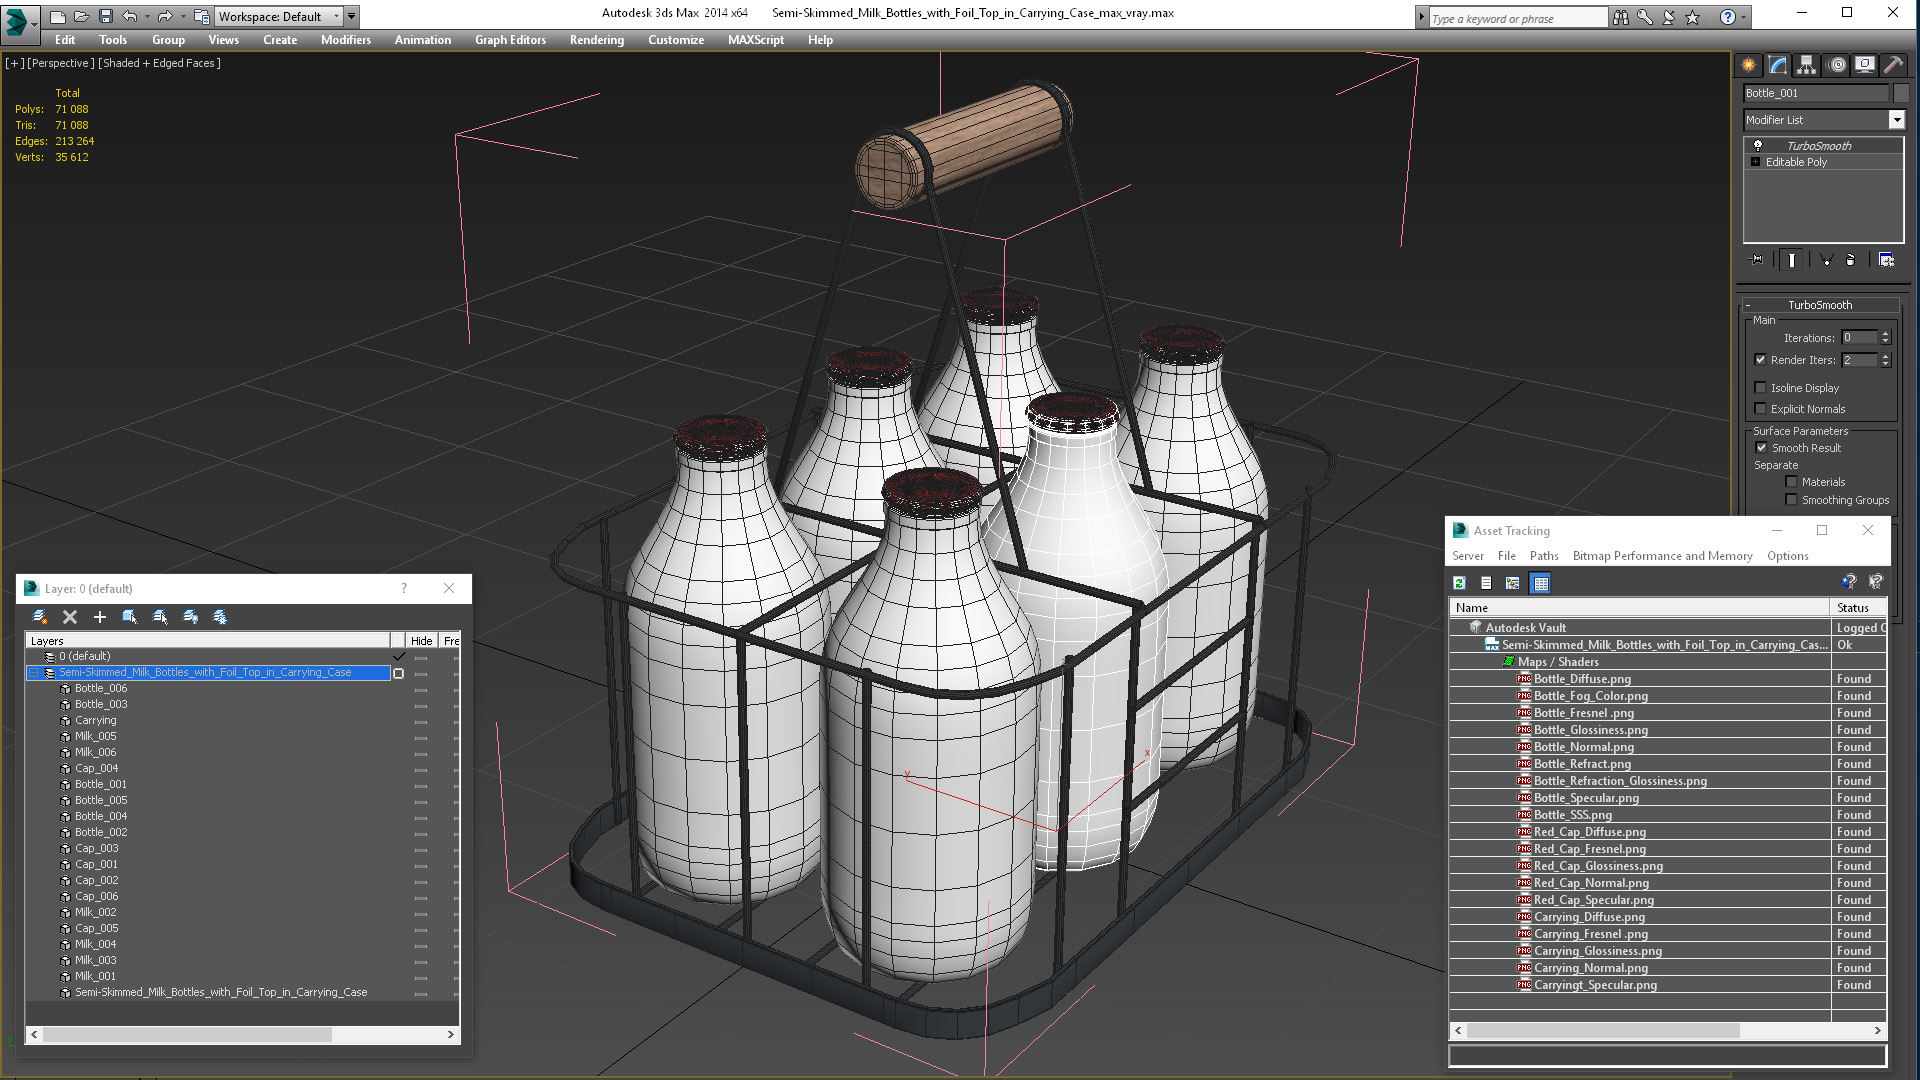Click the Perspective viewport label

pyautogui.click(x=61, y=63)
